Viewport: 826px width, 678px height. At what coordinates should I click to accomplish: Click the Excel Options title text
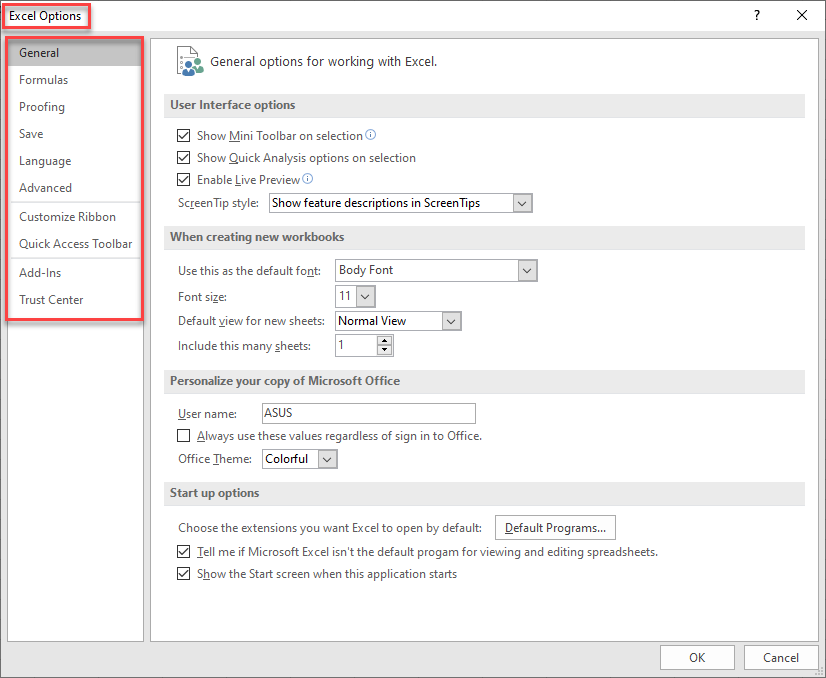[45, 16]
